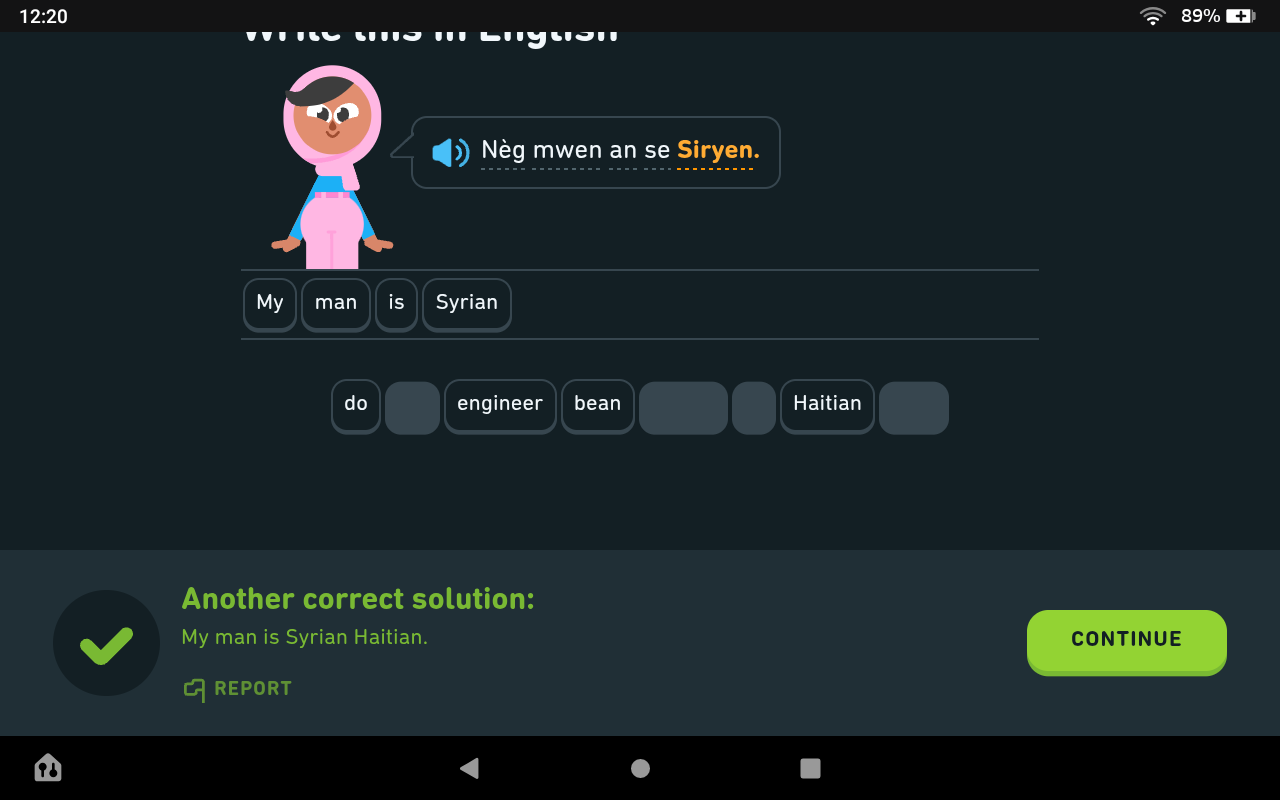The width and height of the screenshot is (1280, 800).
Task: Open the Android home navigation circle
Action: point(640,768)
